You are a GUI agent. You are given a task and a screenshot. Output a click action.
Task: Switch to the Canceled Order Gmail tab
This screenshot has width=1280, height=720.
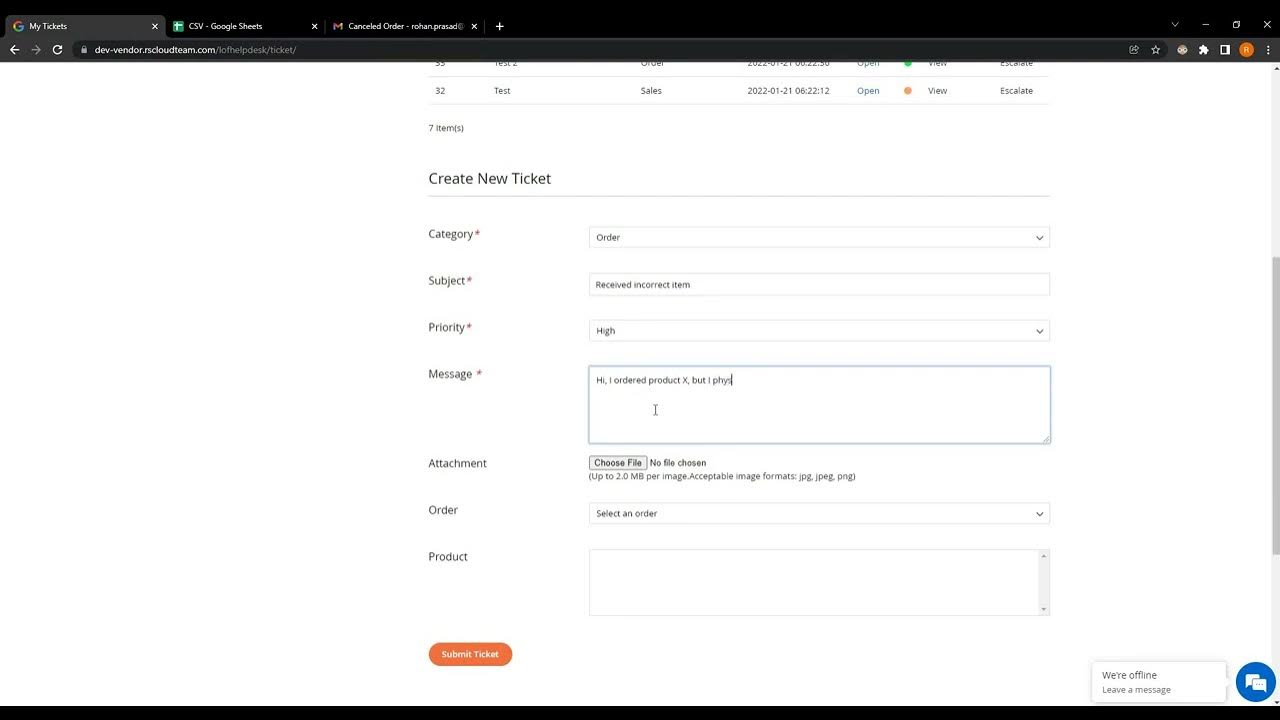(404, 26)
